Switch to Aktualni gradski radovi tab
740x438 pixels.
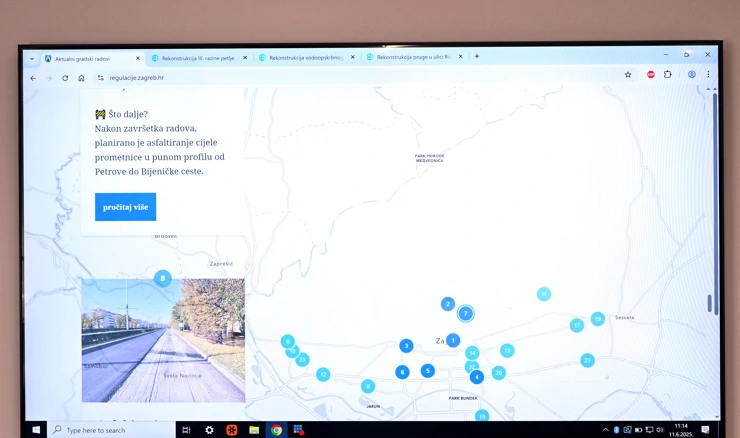pos(89,59)
